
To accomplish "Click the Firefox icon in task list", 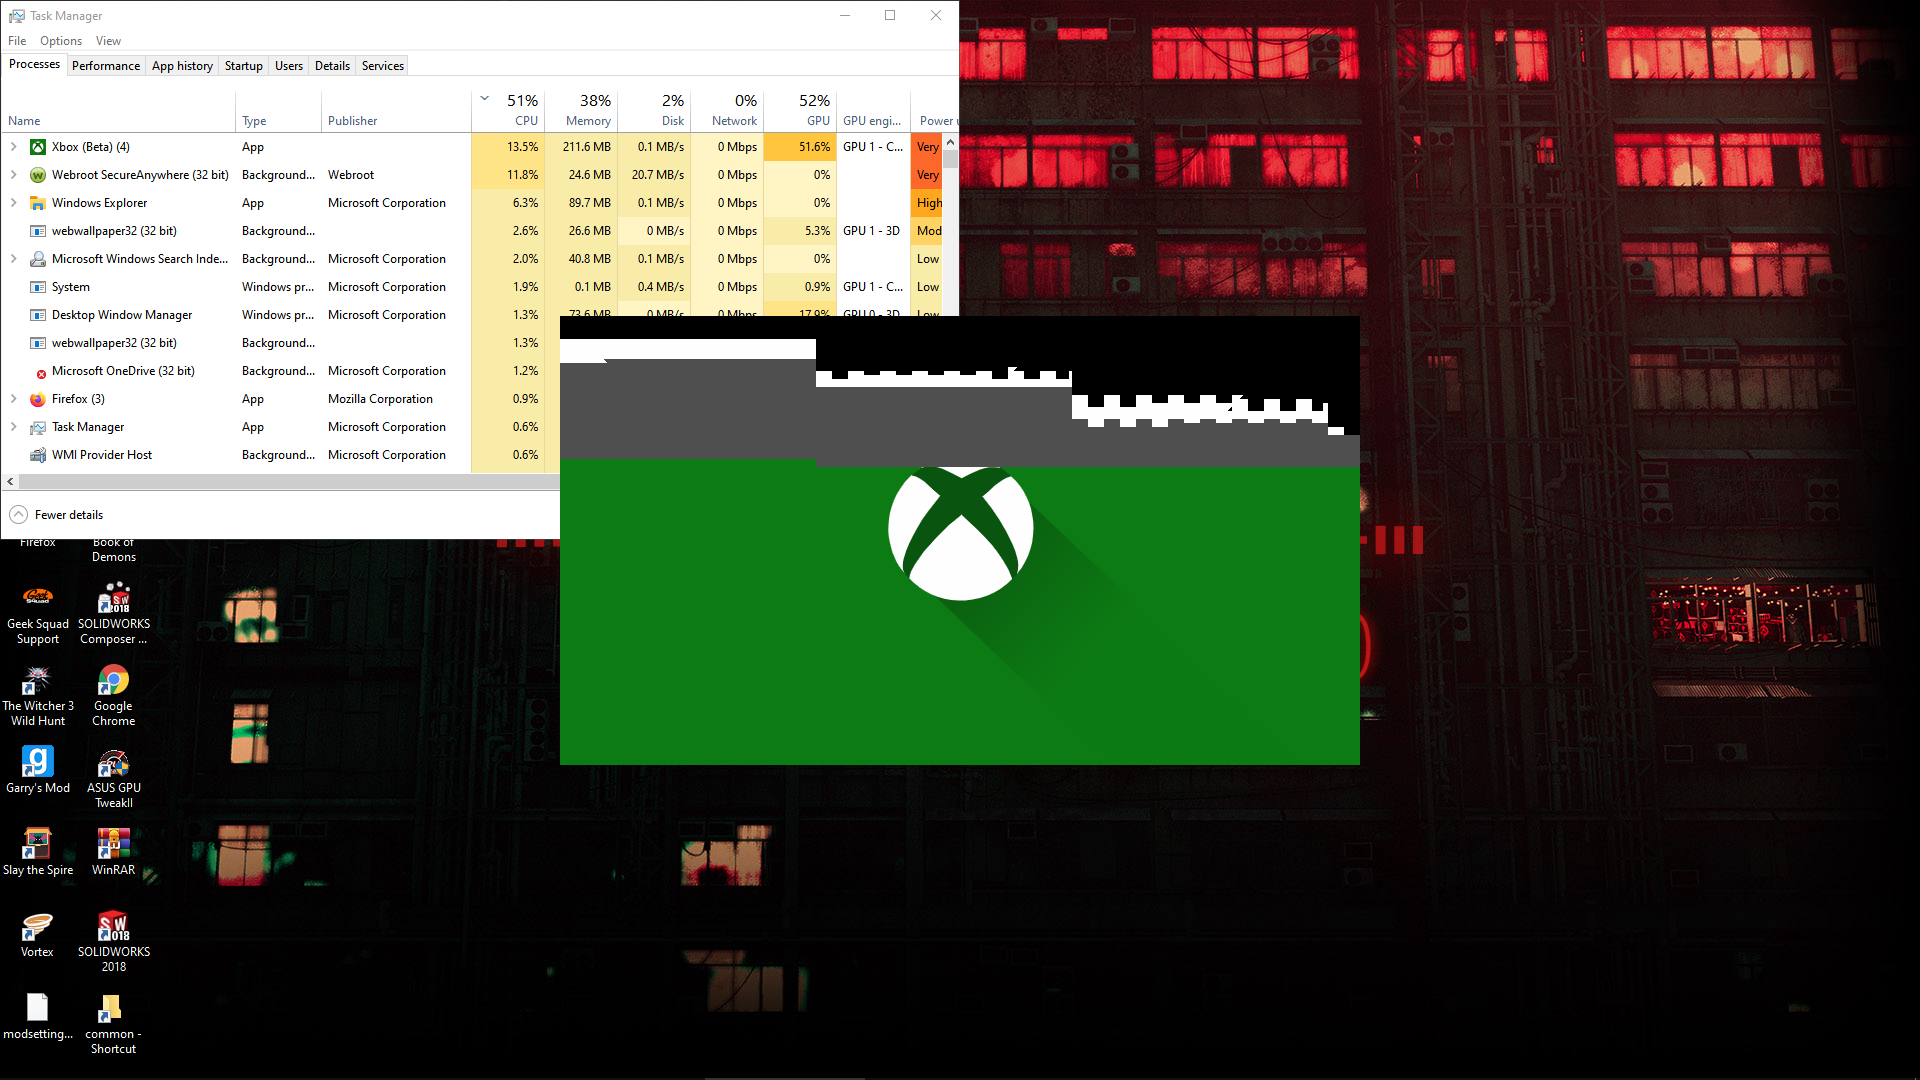I will click(38, 398).
